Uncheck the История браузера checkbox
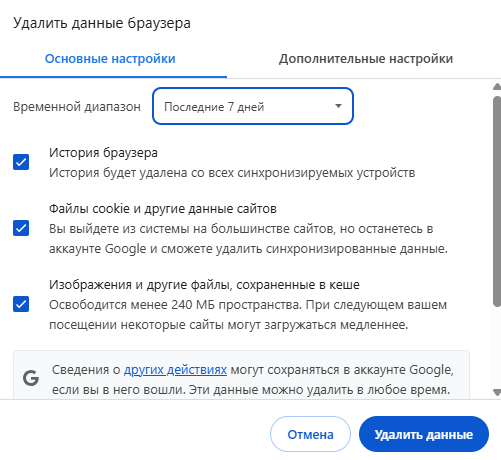The width and height of the screenshot is (501, 460). click(21, 162)
